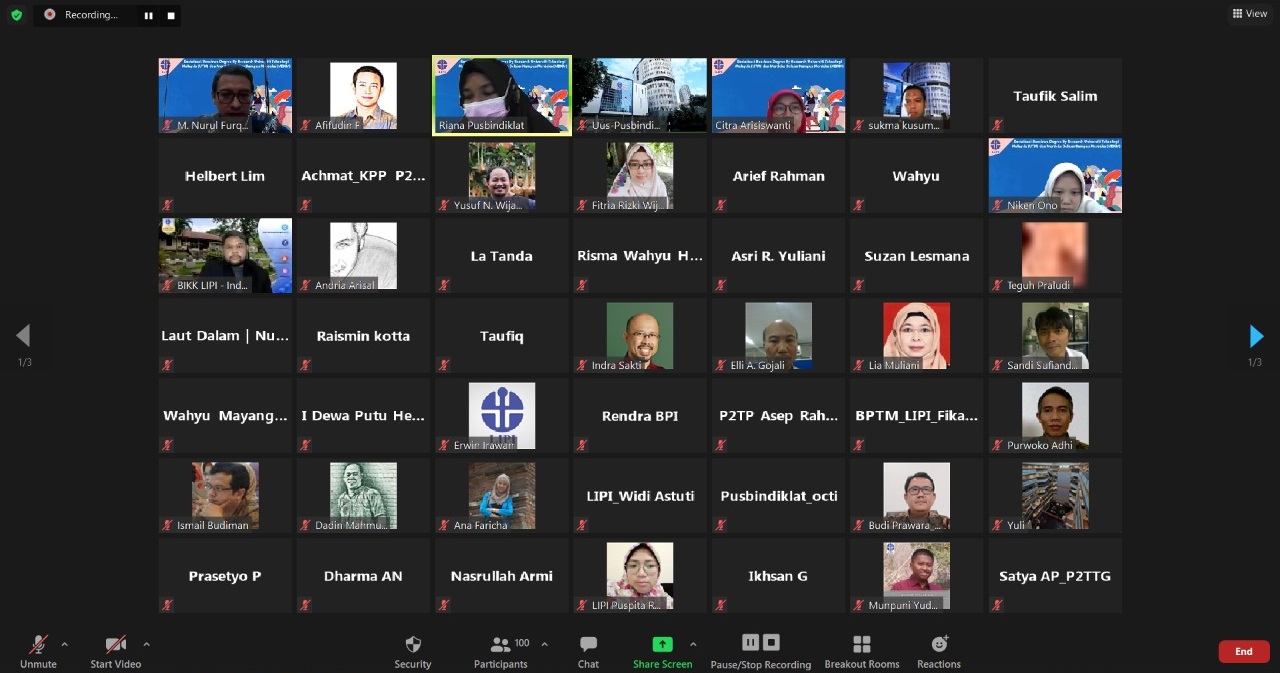
Task: Select Riana Pusbindiklat's video tile
Action: (501, 95)
